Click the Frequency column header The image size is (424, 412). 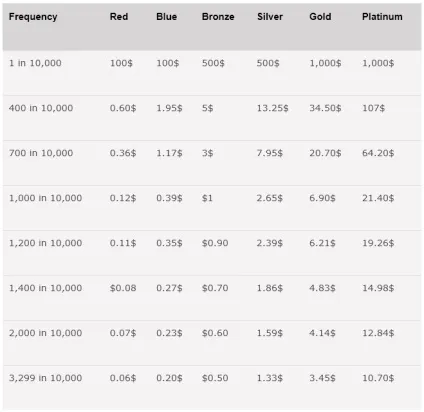[33, 17]
